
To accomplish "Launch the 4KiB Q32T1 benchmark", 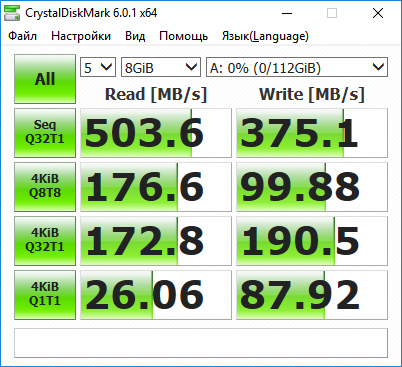I will tap(45, 241).
